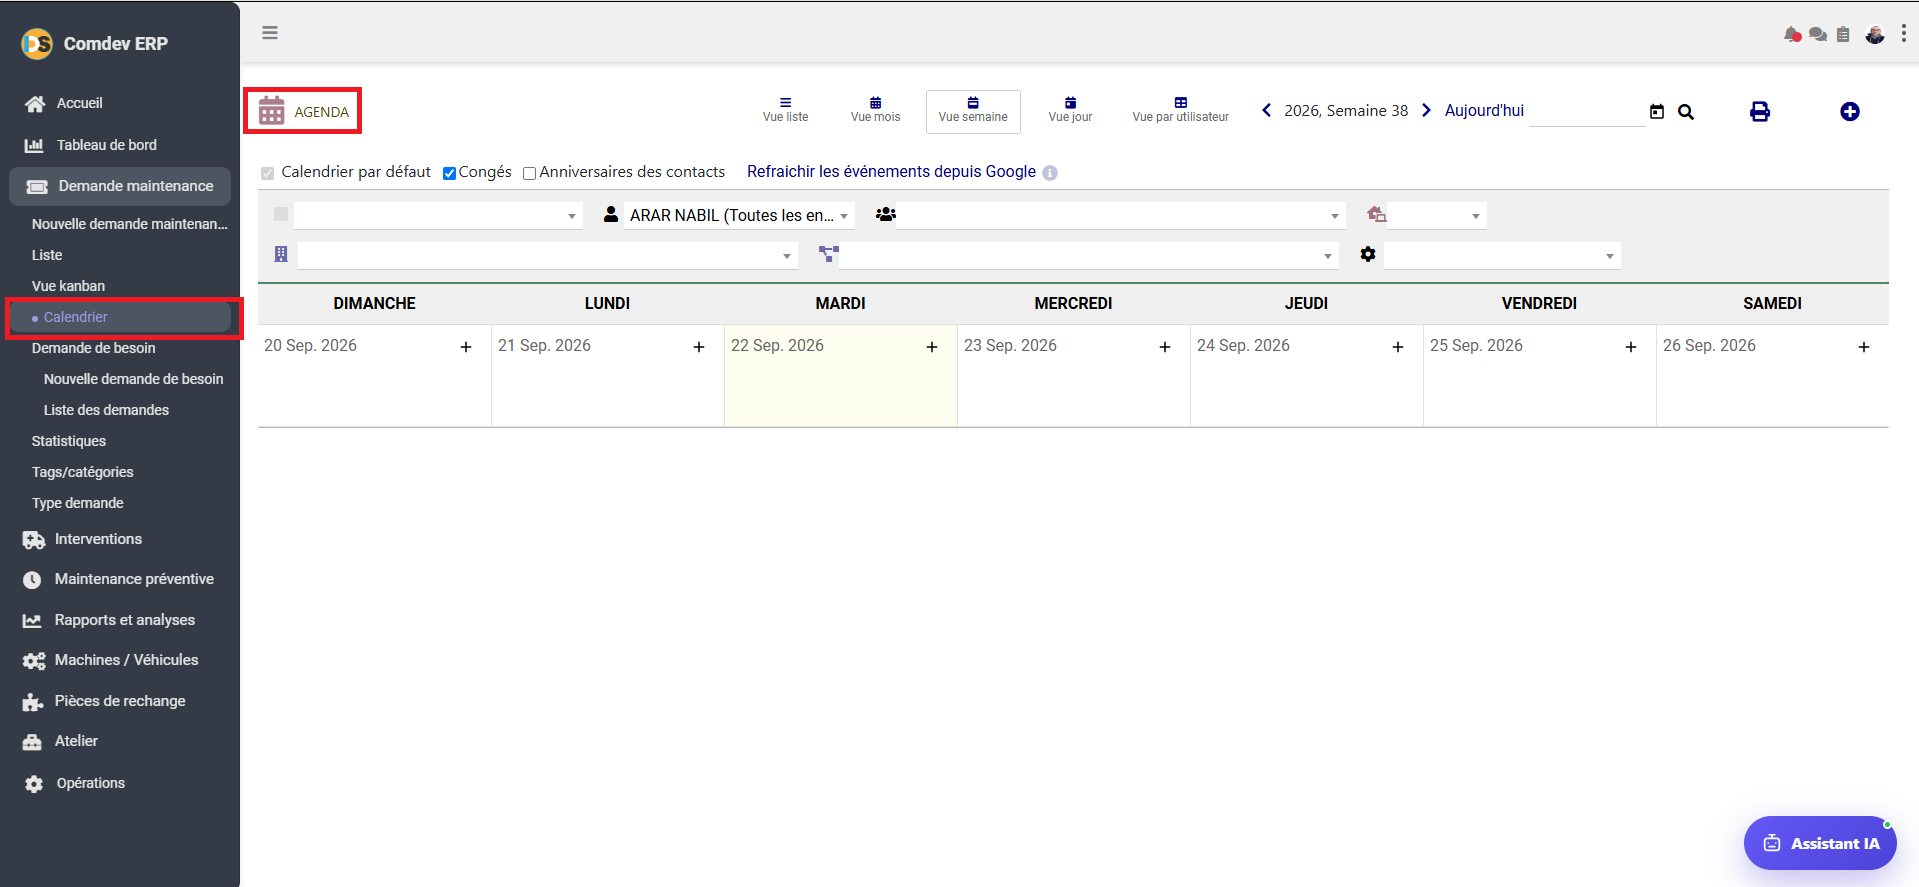The width and height of the screenshot is (1919, 887).
Task: Add event on 26 Sep. 2026
Action: pyautogui.click(x=1864, y=347)
